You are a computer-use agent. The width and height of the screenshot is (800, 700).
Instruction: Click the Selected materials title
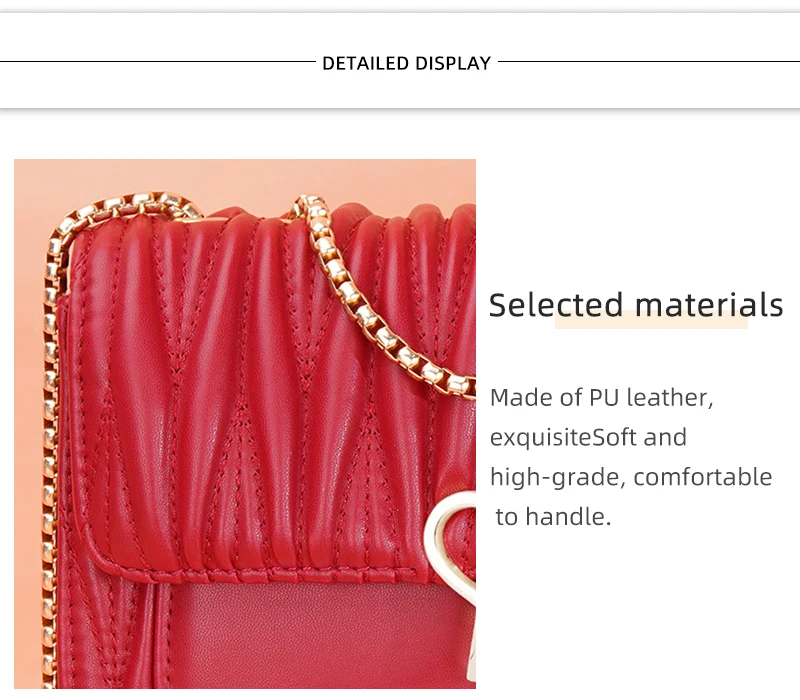coord(636,305)
